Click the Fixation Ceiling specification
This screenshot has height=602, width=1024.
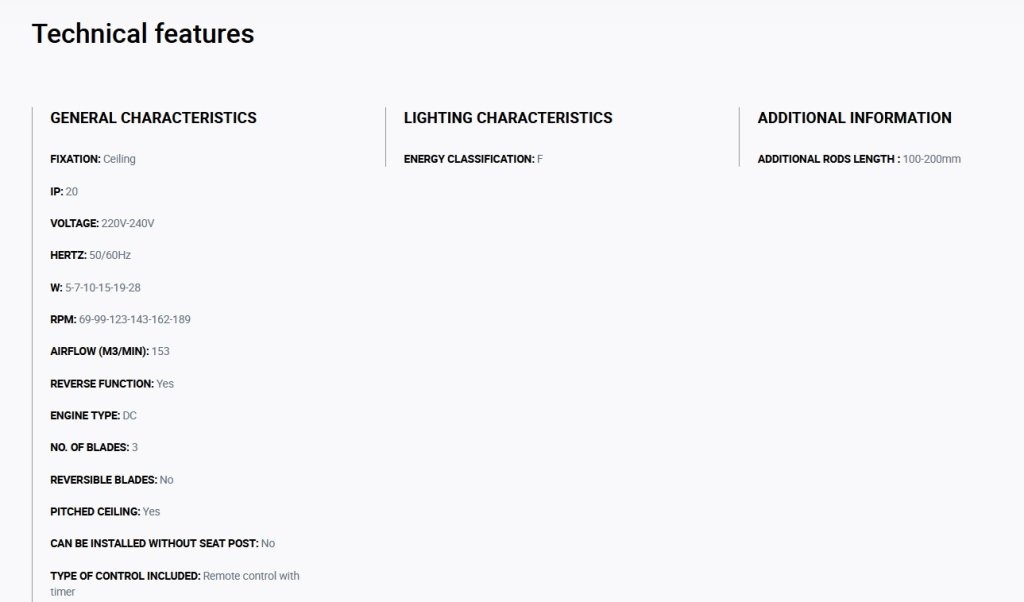(93, 159)
